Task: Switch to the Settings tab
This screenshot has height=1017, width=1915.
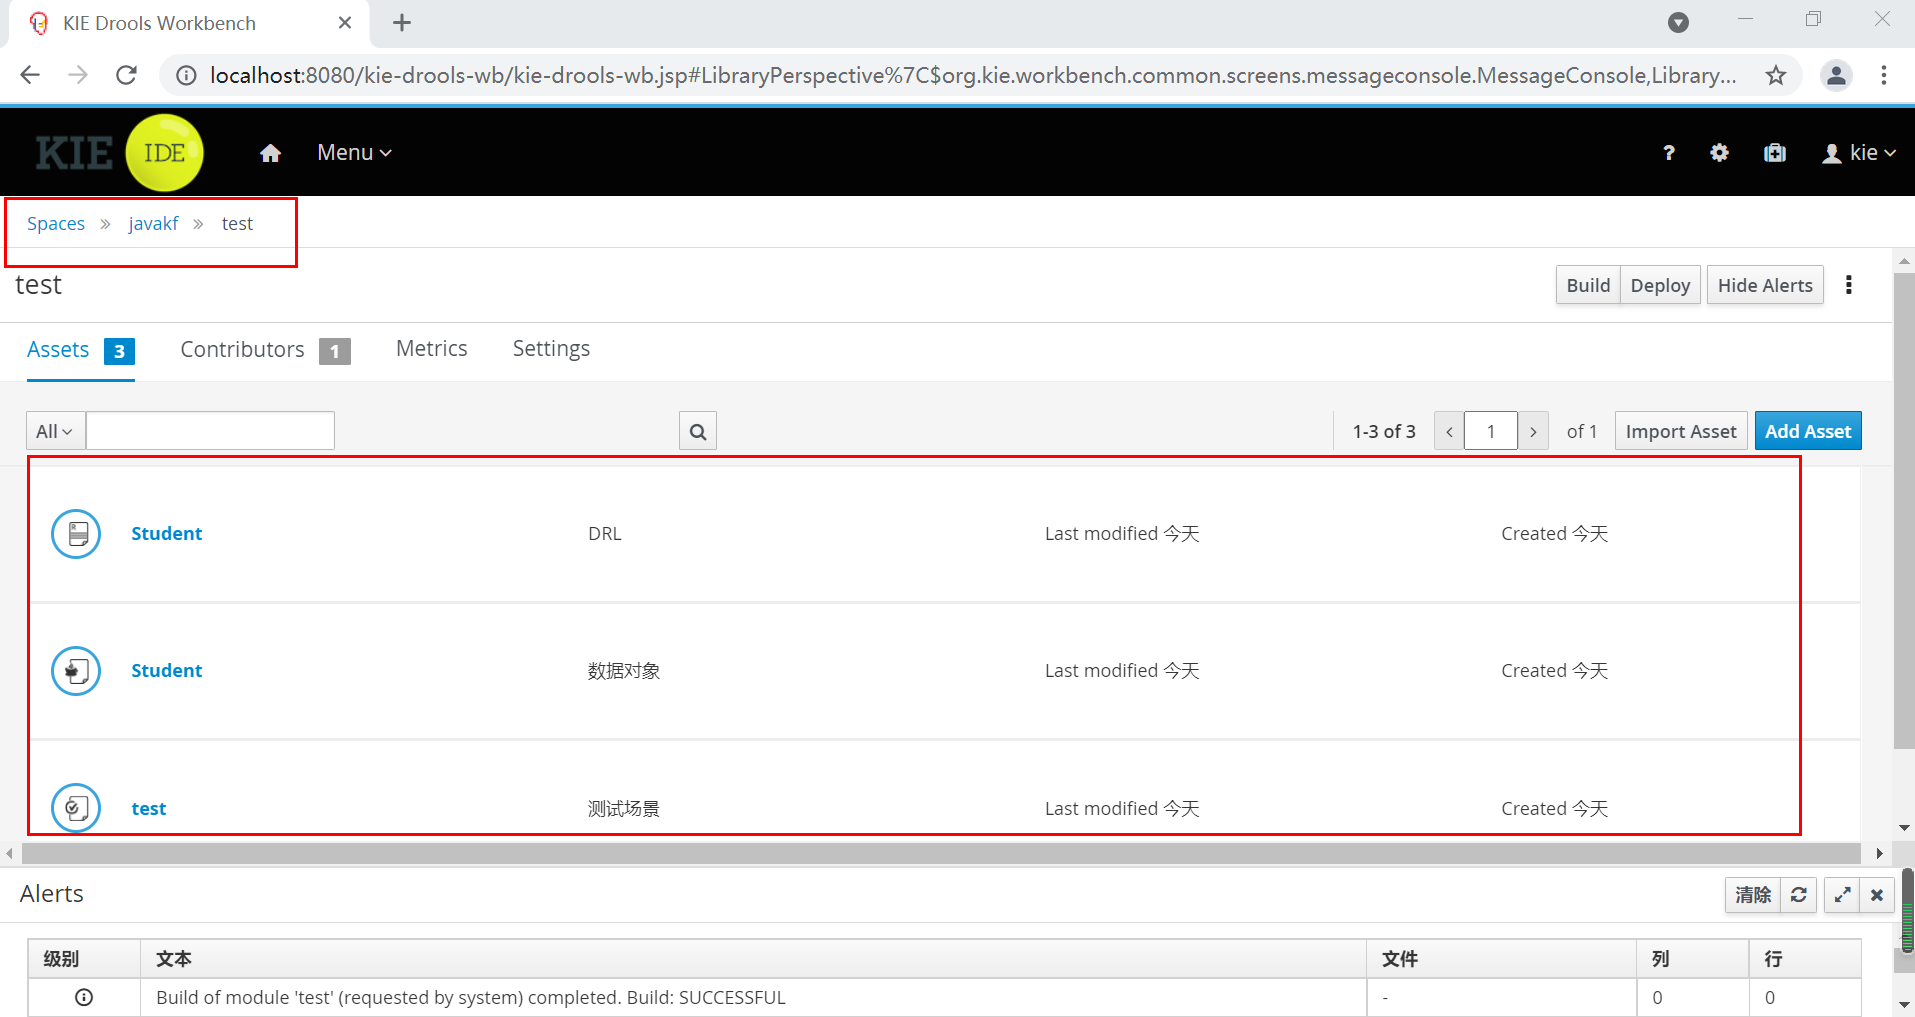Action: [550, 348]
